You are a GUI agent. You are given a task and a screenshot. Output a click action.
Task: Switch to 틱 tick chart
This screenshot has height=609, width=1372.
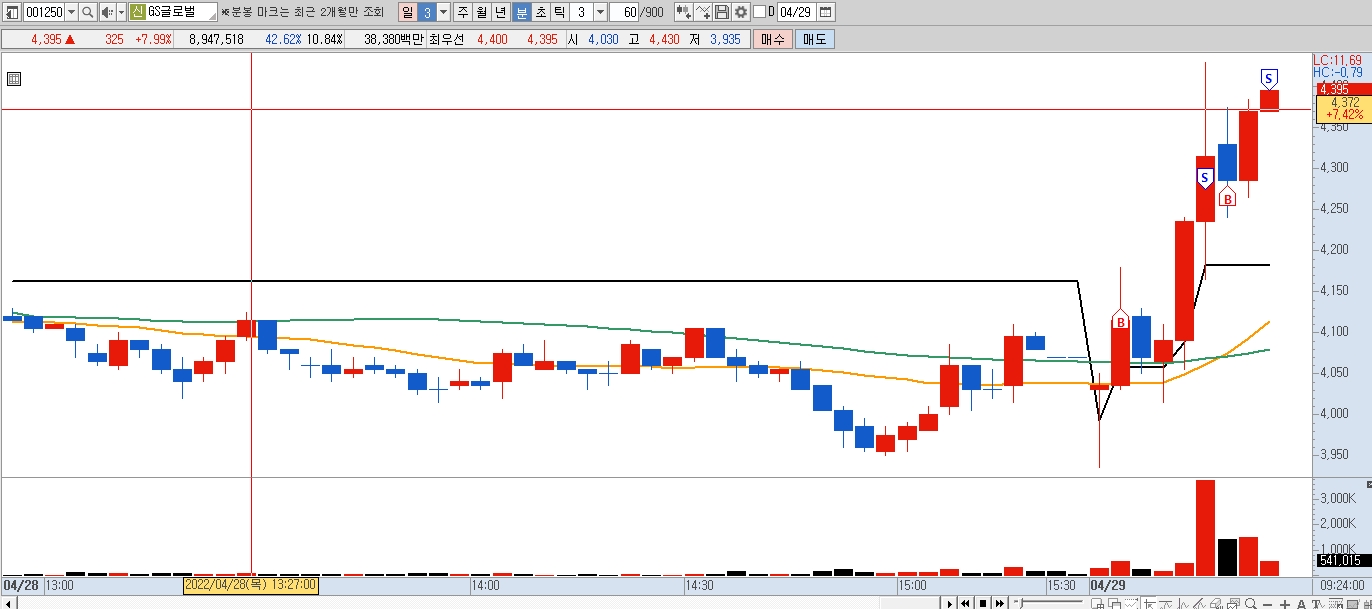click(559, 12)
